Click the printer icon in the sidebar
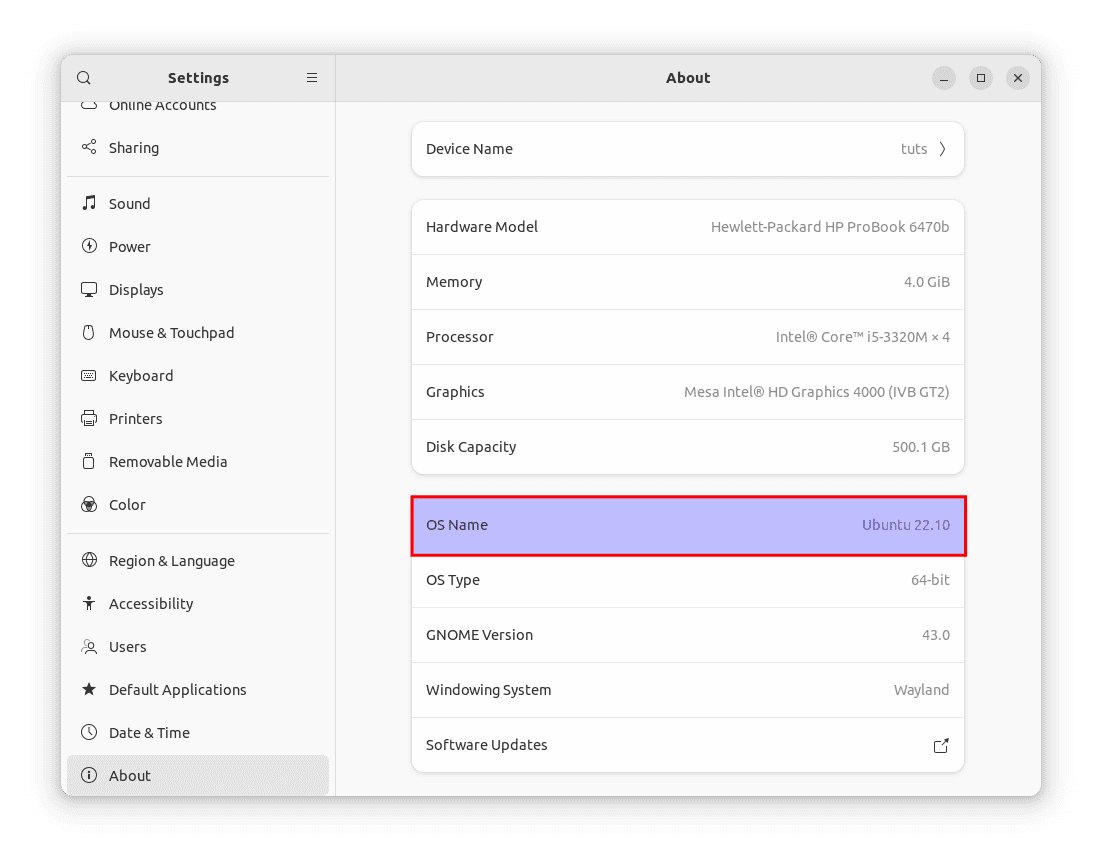 [x=89, y=418]
